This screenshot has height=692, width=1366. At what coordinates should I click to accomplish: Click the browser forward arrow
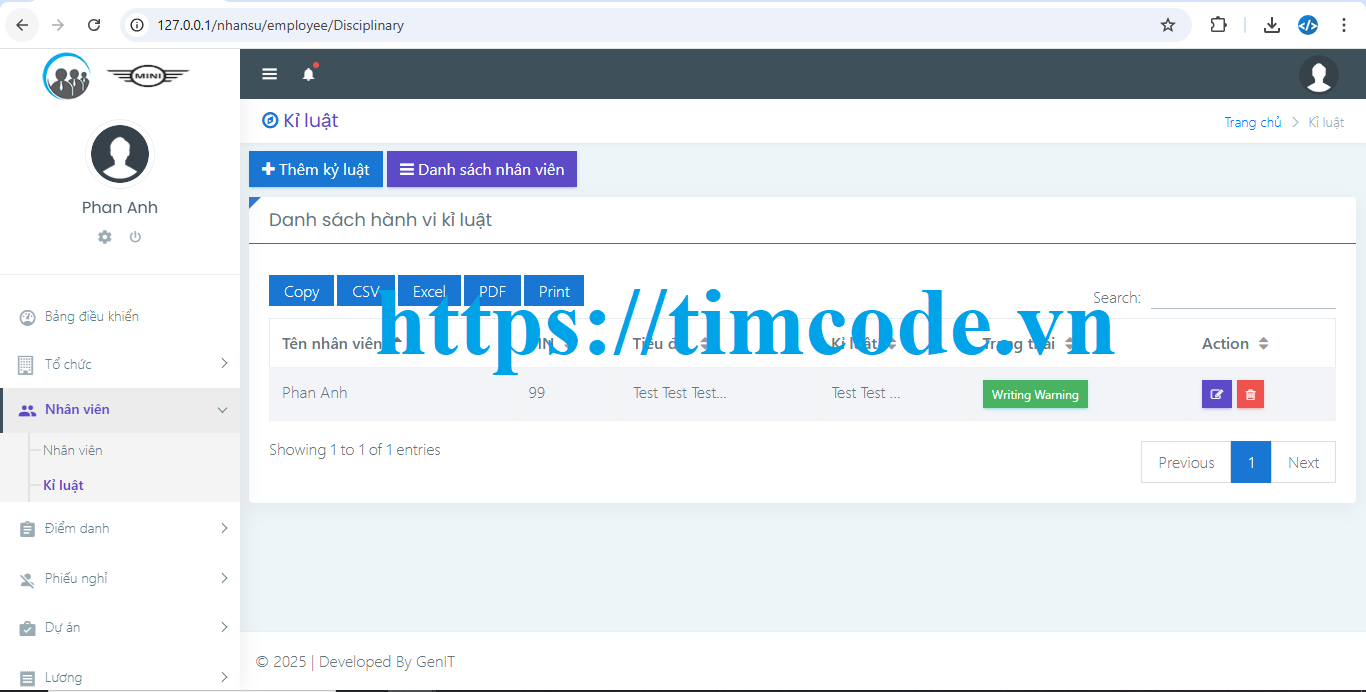tap(58, 25)
